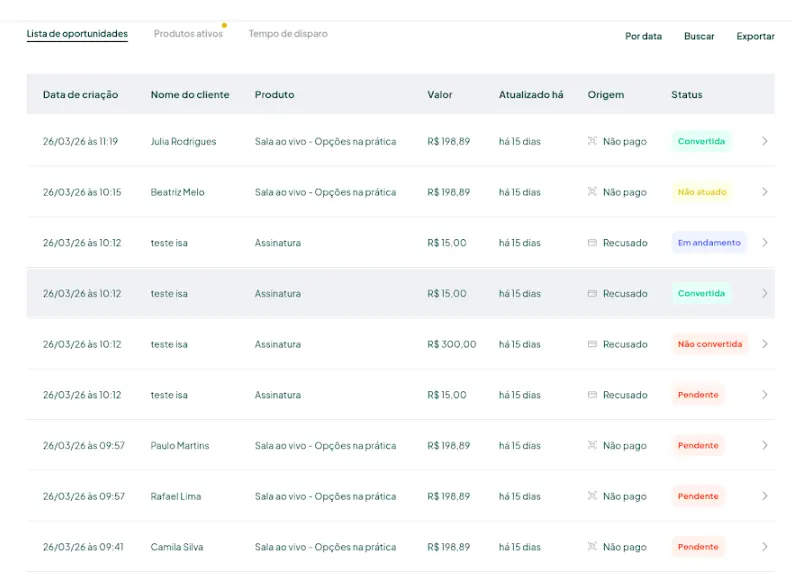Click the Pendente badge in Camila Silva row
Image resolution: width=793 pixels, height=579 pixels.
(698, 546)
